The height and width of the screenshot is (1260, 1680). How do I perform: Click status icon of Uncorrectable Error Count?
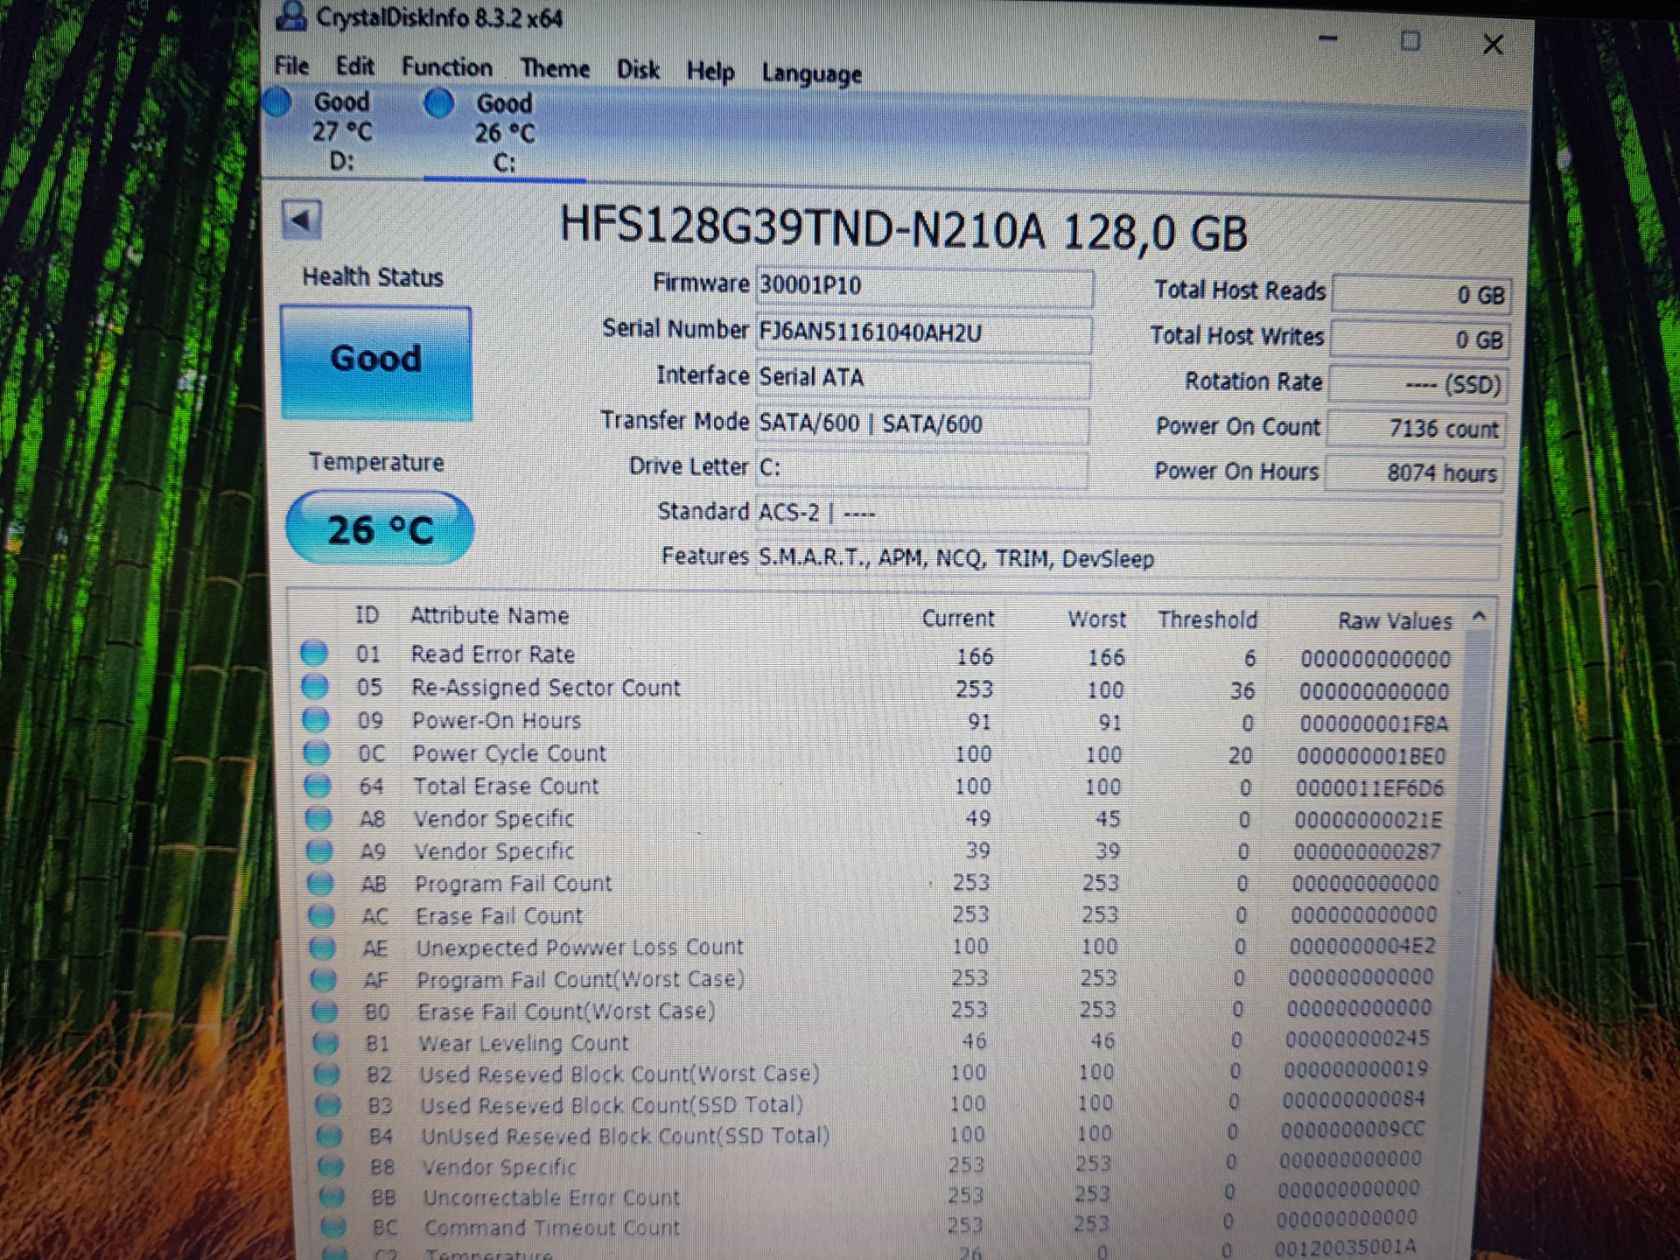pyautogui.click(x=332, y=1196)
